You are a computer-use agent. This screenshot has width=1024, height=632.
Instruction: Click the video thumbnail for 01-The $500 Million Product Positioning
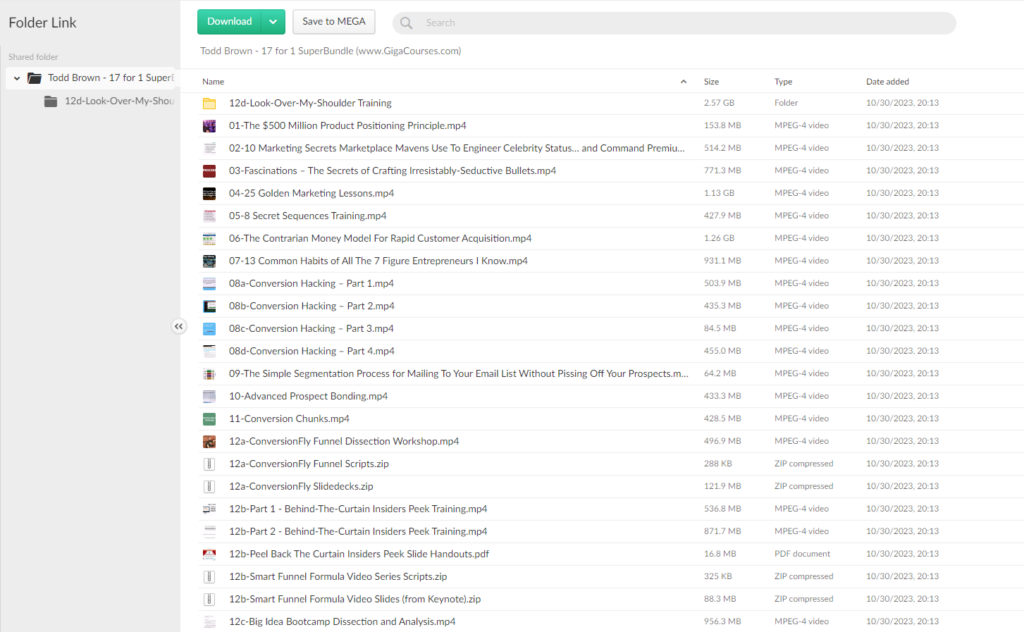[209, 126]
